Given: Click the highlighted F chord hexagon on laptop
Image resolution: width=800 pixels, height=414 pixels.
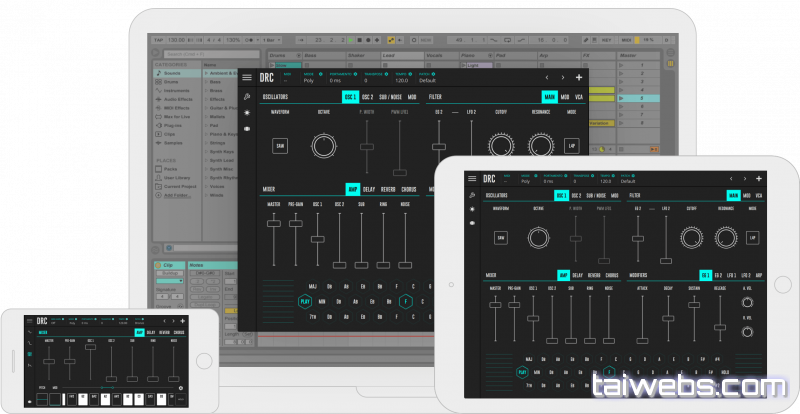Looking at the screenshot, I should [x=404, y=300].
